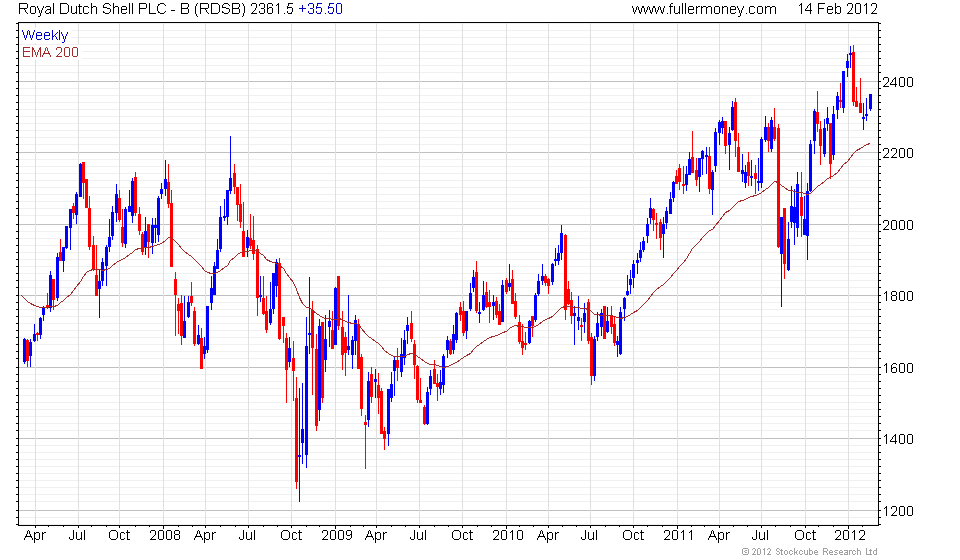
Task: Click the Stockcube Research Ltd copyright text
Action: click(x=809, y=552)
